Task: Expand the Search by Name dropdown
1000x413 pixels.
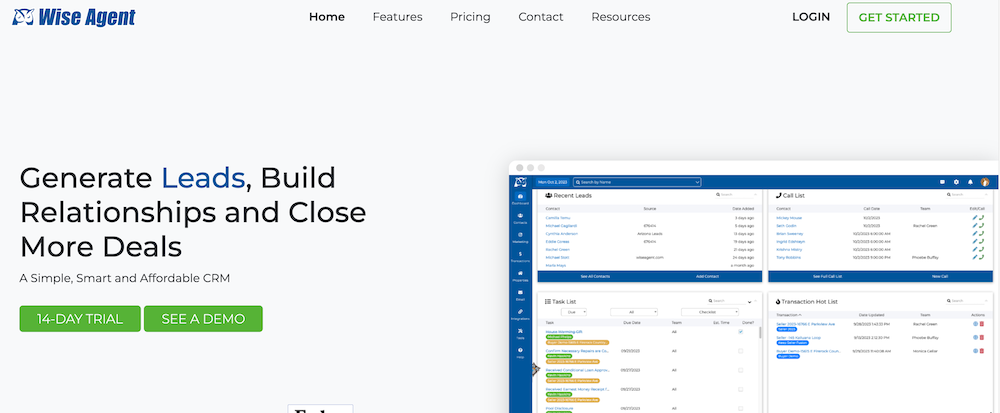Action: coord(638,182)
